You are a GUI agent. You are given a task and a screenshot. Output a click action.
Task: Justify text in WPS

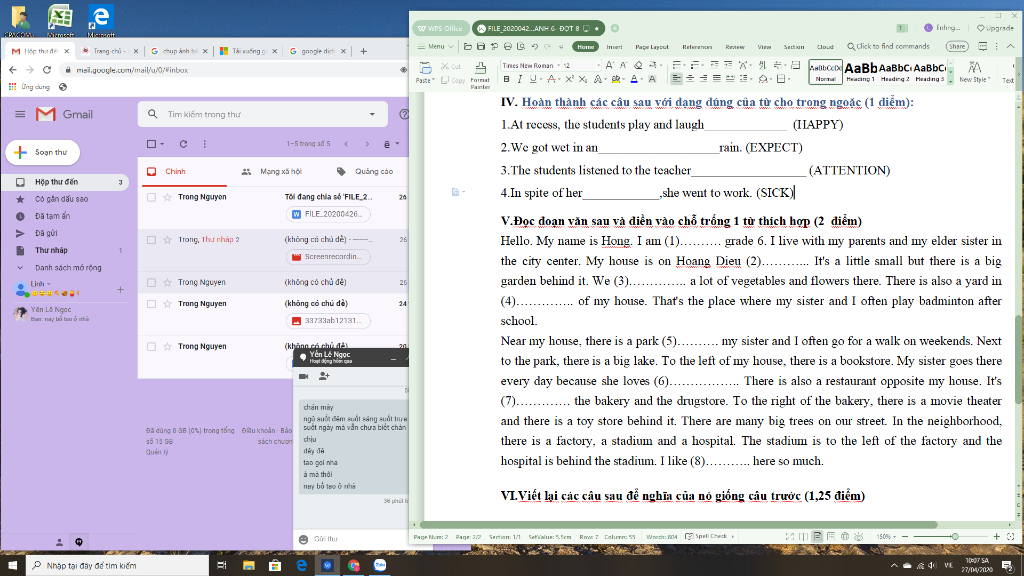(716, 79)
